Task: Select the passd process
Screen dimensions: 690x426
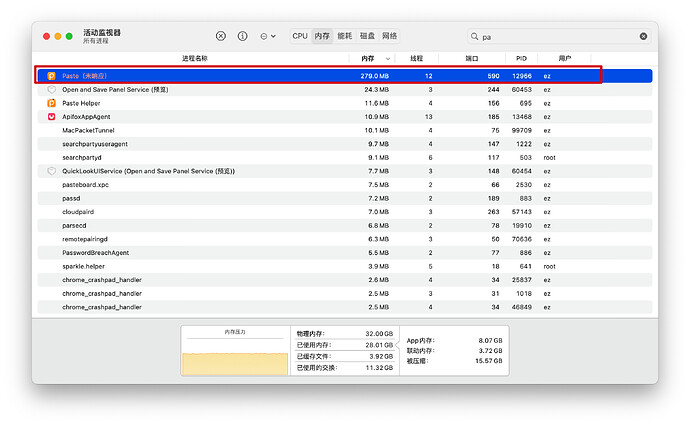Action: click(345, 198)
